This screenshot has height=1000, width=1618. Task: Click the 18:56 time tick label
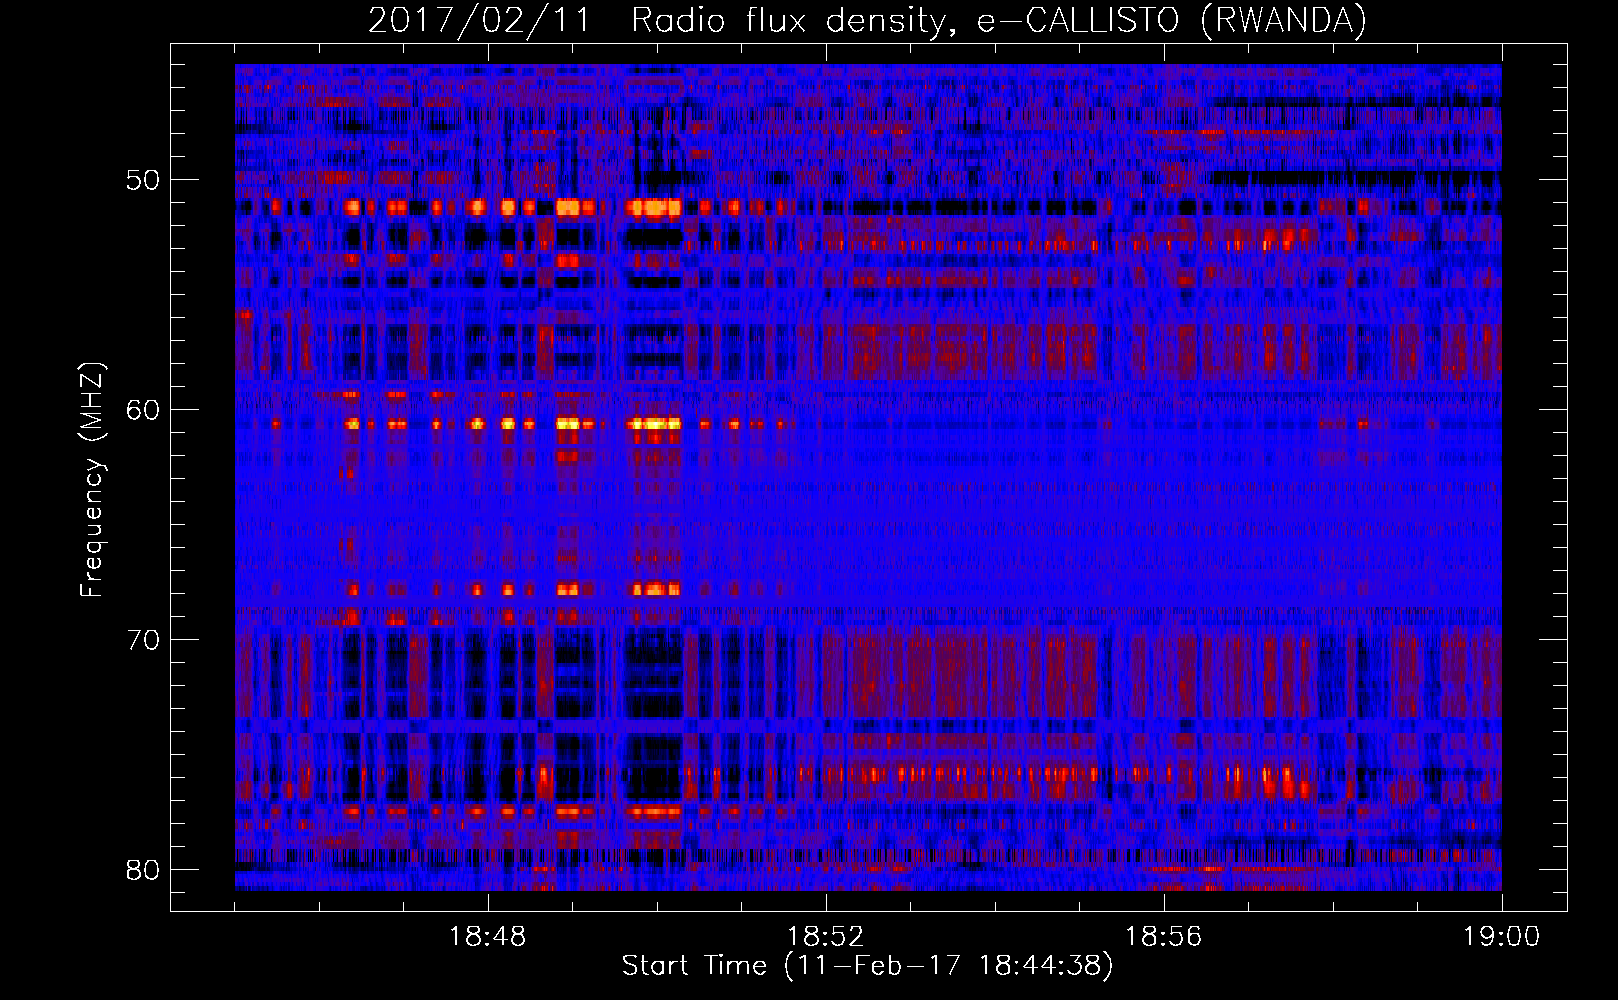[x=1164, y=937]
